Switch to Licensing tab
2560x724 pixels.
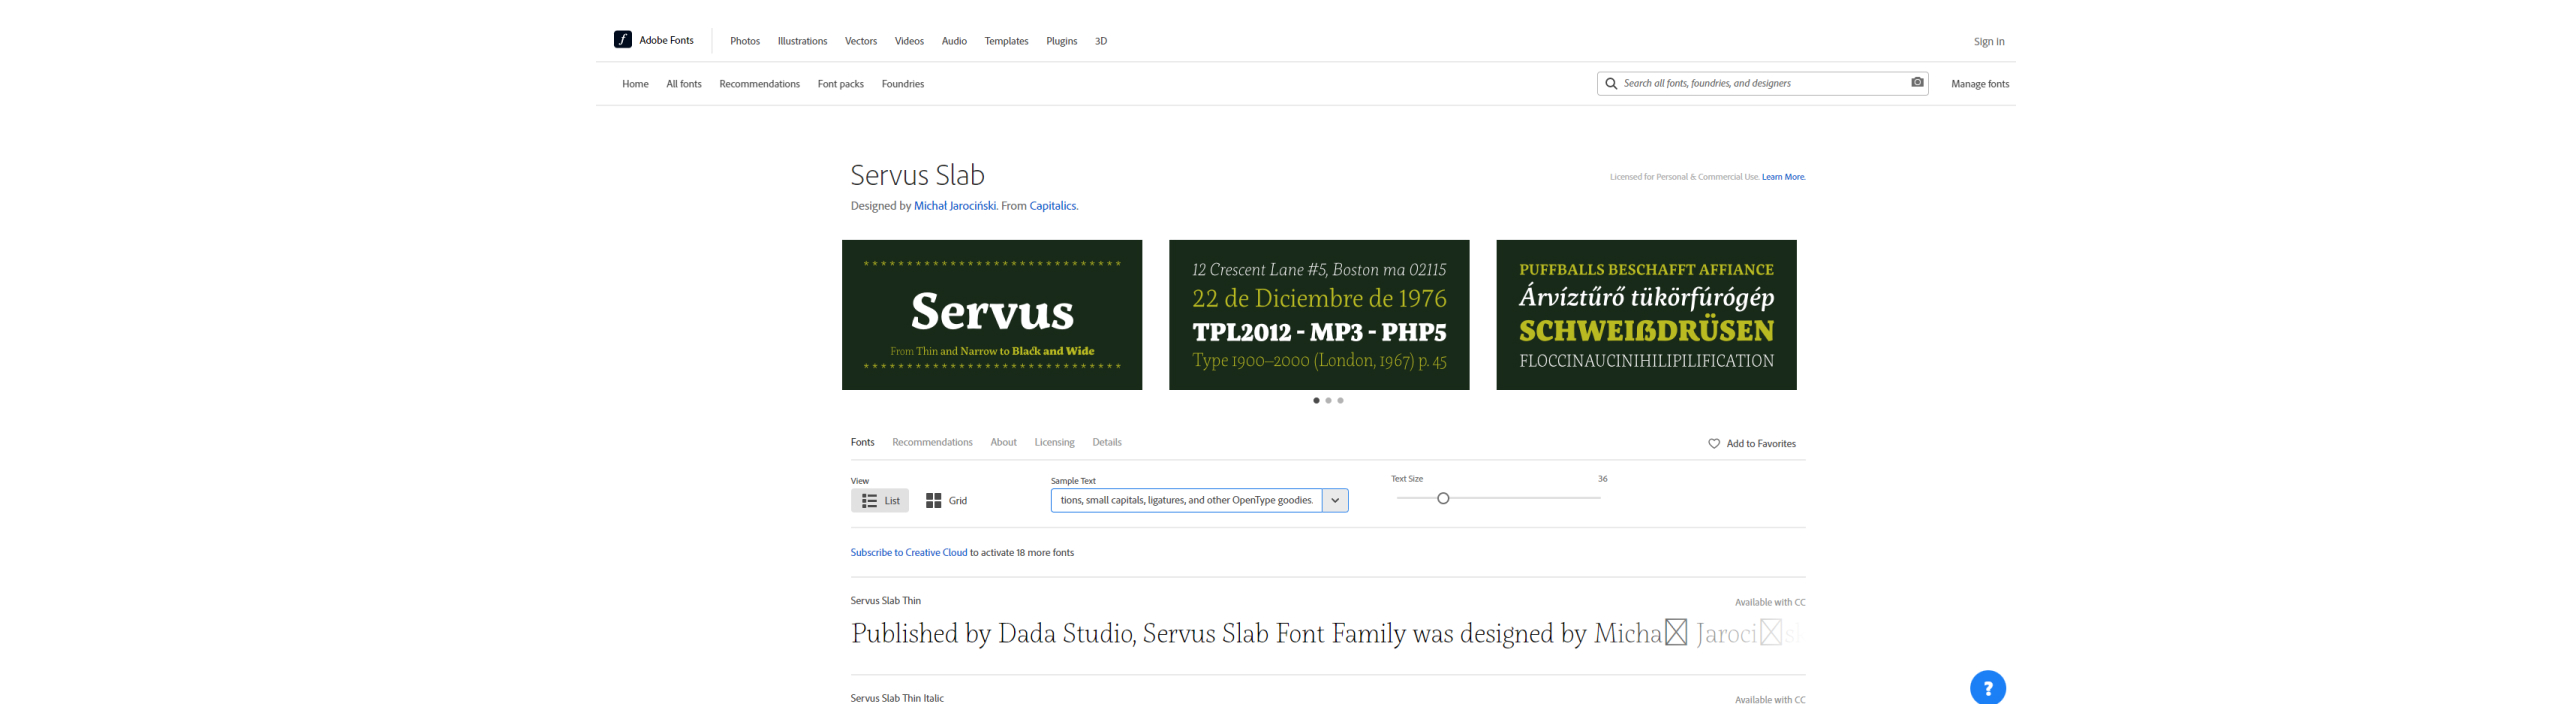click(x=1054, y=442)
